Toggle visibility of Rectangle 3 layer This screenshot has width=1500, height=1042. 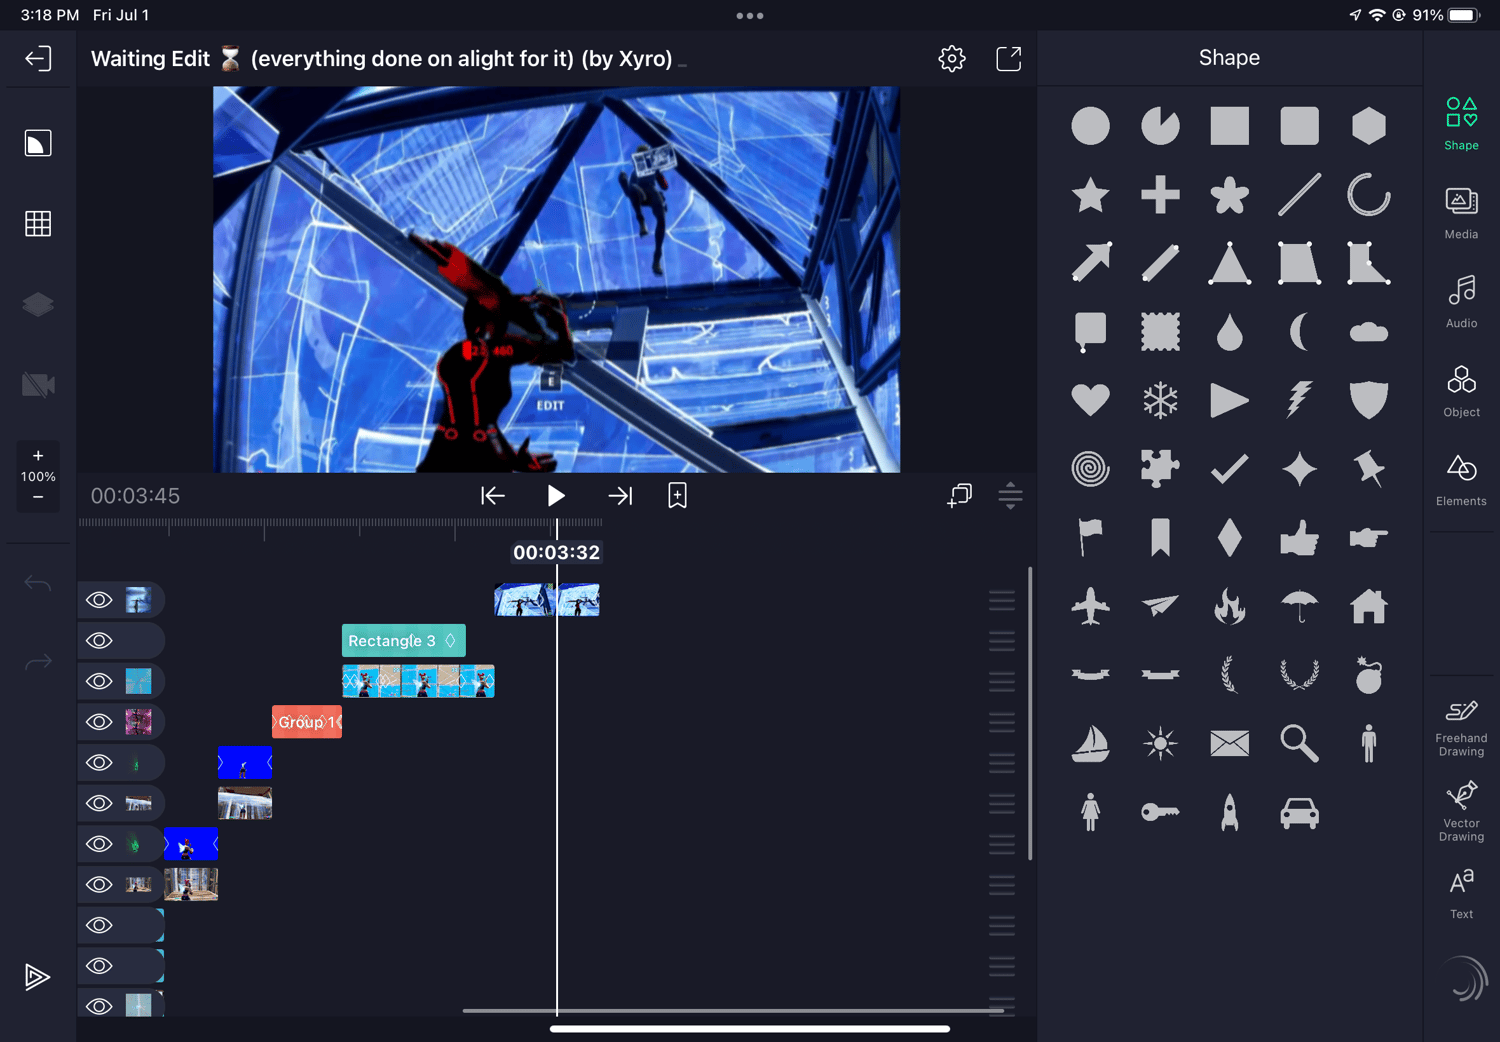[x=99, y=641]
